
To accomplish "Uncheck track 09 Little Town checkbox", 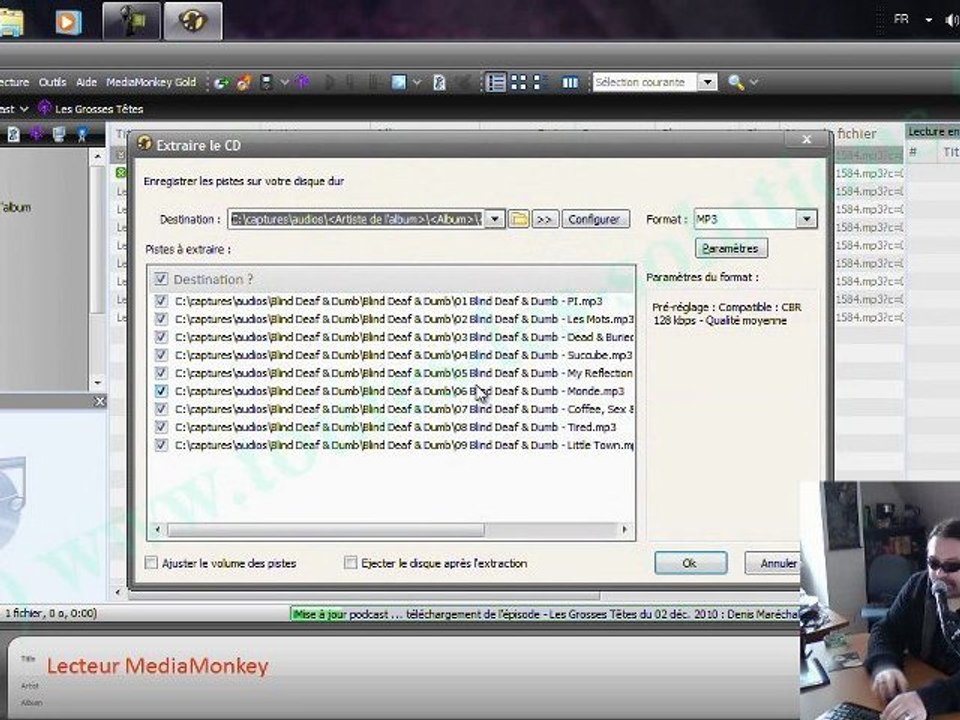I will click(x=161, y=445).
